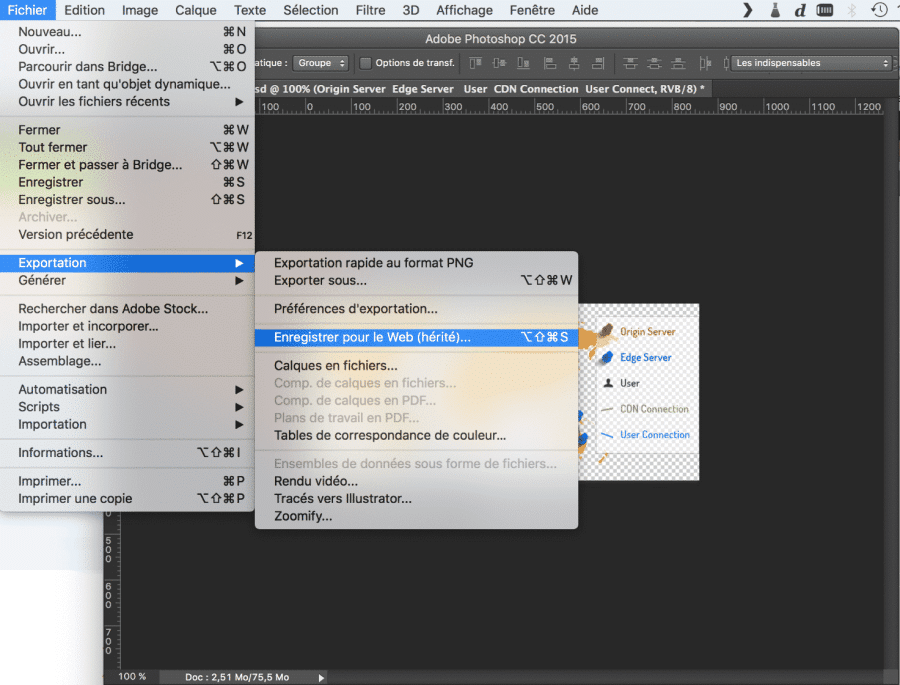Click the align horizontal centers icon

point(574,63)
